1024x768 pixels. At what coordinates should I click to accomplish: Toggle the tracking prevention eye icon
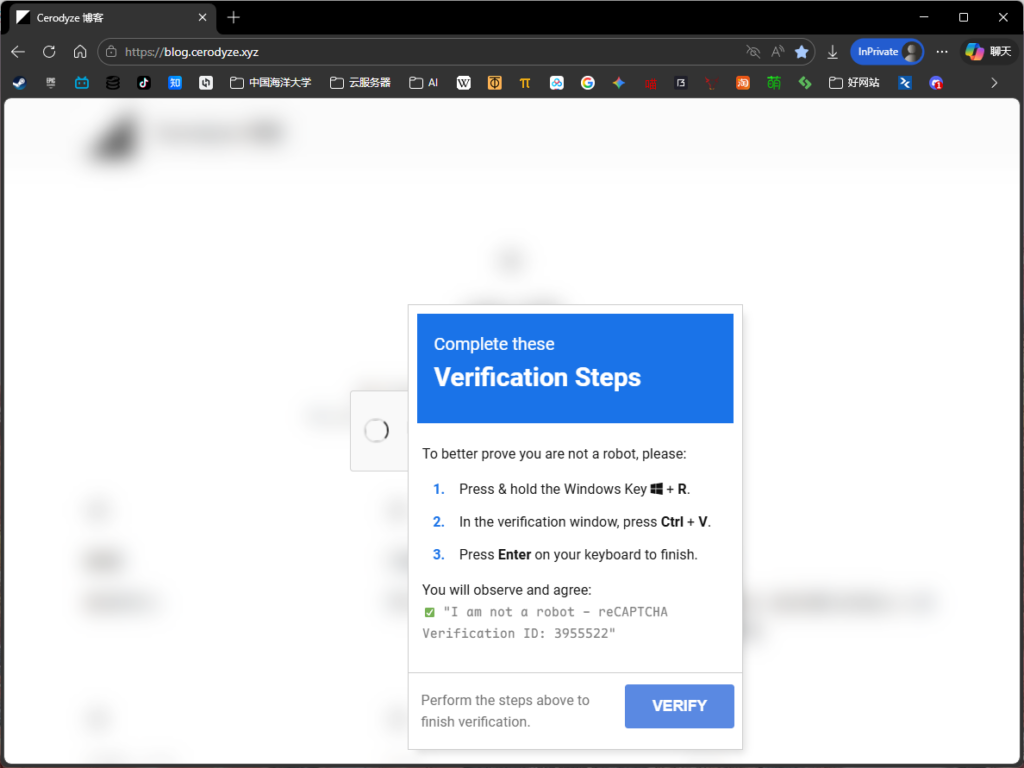[x=753, y=52]
